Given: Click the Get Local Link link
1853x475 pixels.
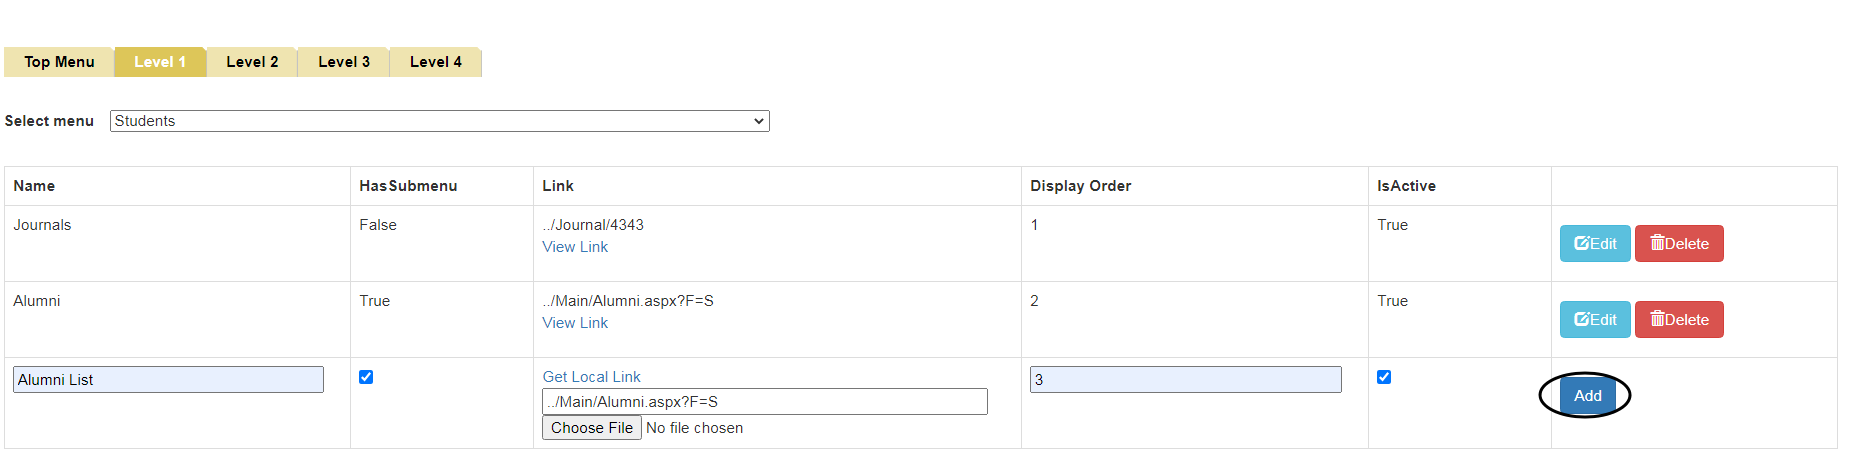Looking at the screenshot, I should (x=591, y=377).
